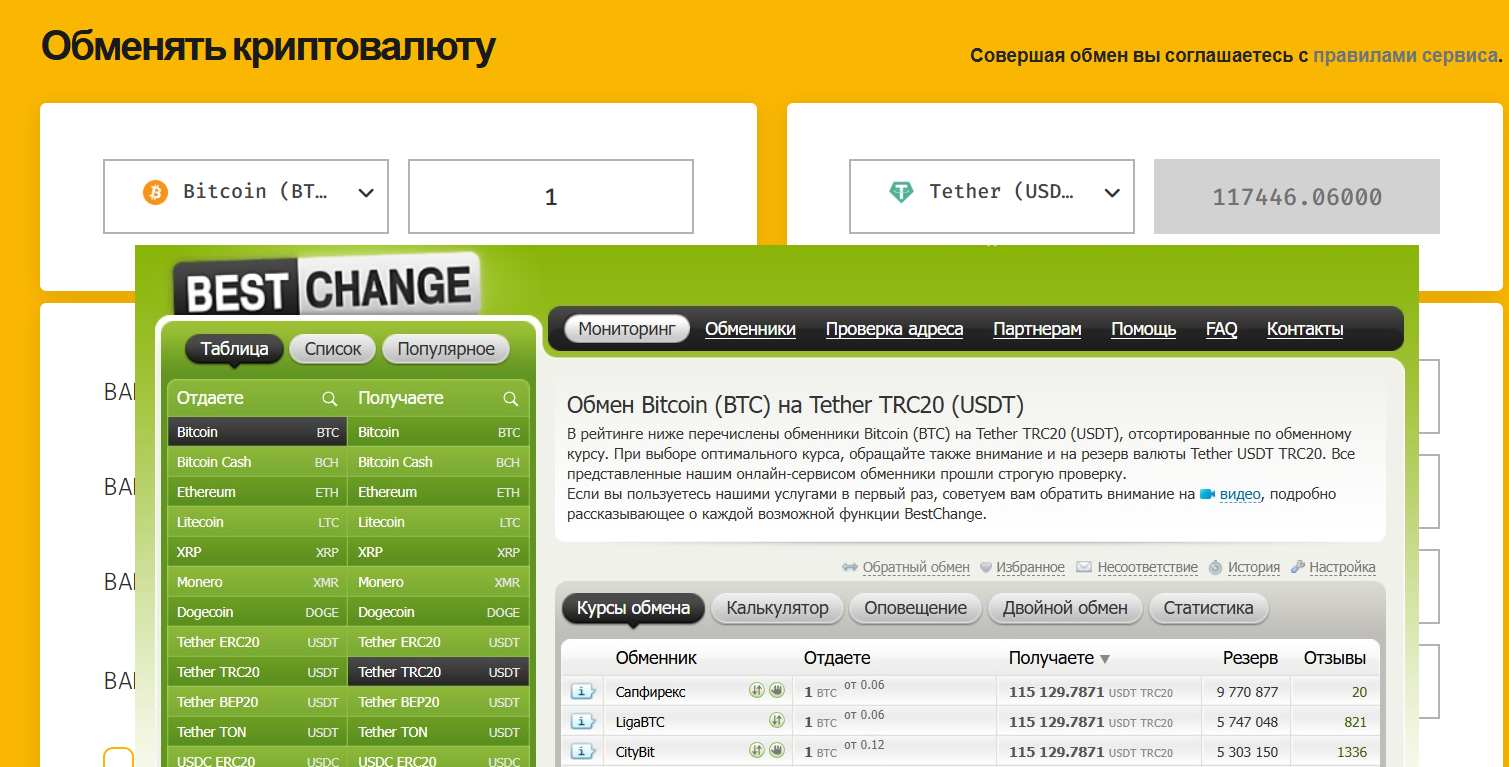Click the video camera icon in description
The height and width of the screenshot is (767, 1509).
click(x=1207, y=494)
